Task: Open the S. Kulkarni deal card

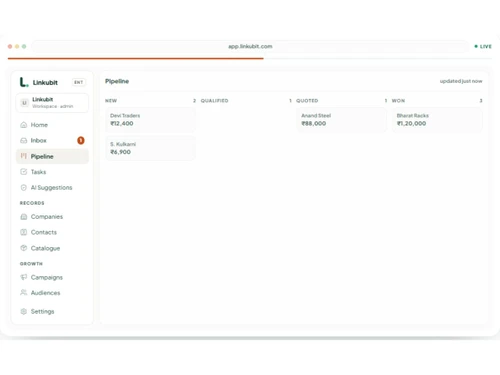Action: pos(150,148)
